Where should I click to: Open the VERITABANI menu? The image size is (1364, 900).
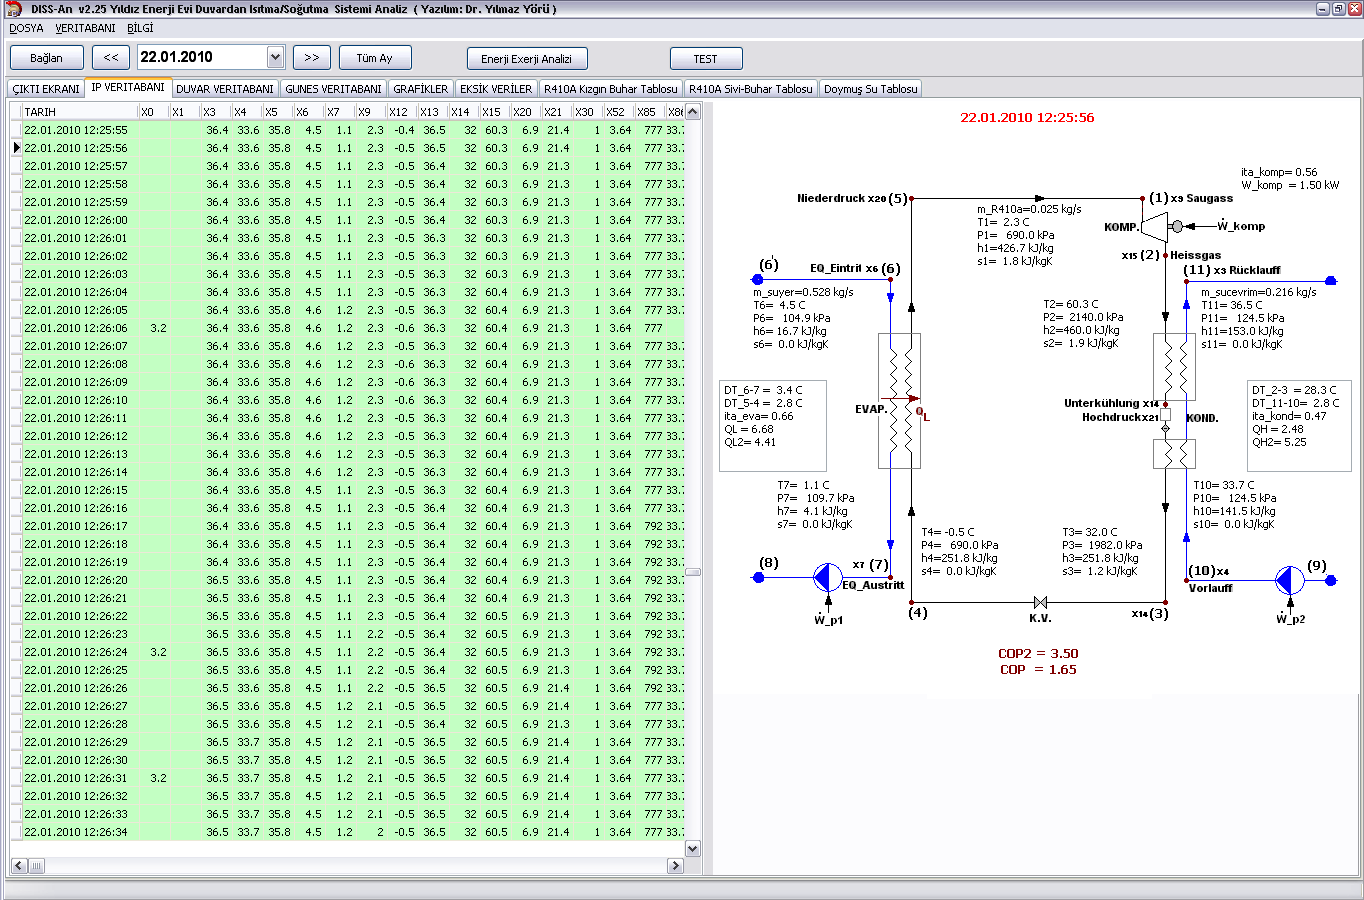85,28
